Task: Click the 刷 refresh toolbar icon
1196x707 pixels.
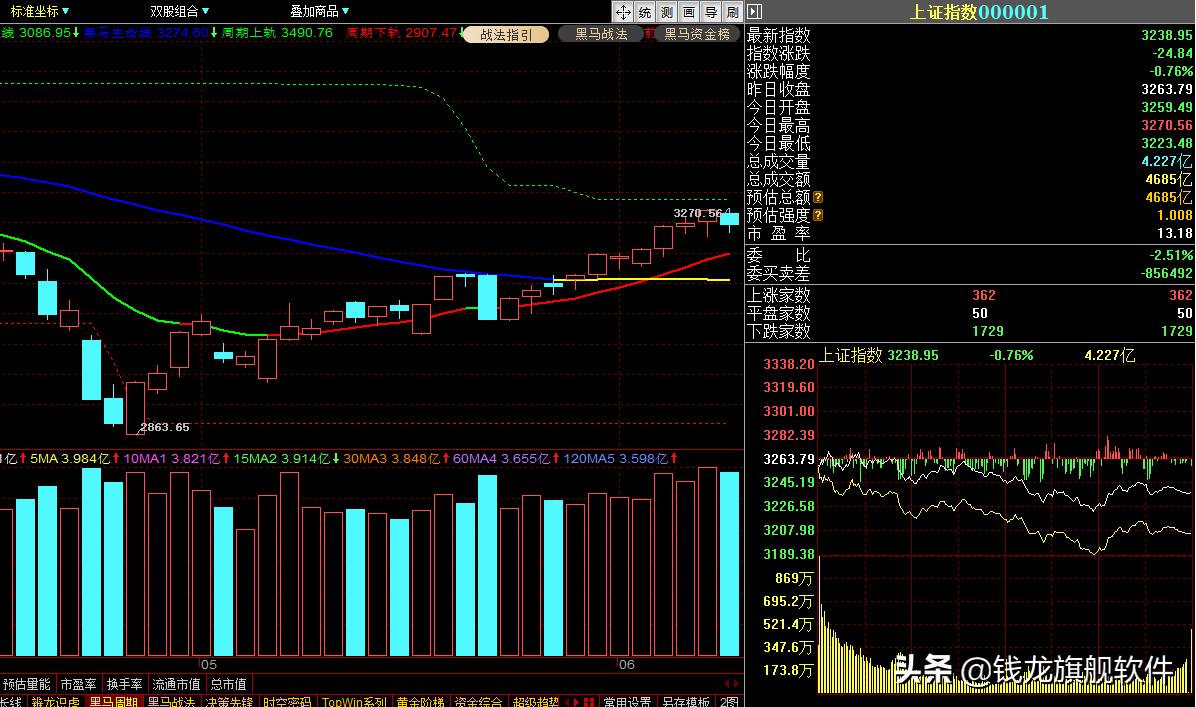Action: [732, 12]
